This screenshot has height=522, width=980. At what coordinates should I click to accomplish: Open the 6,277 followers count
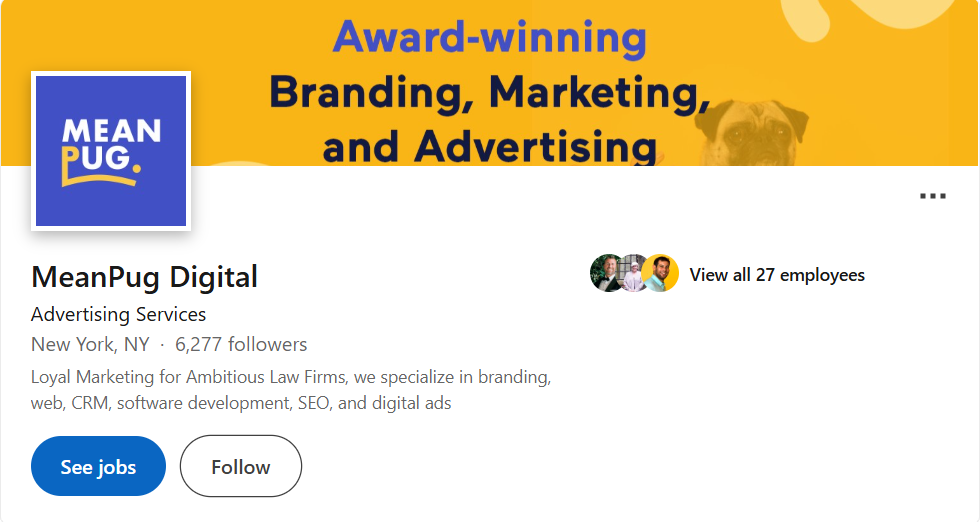click(x=241, y=345)
